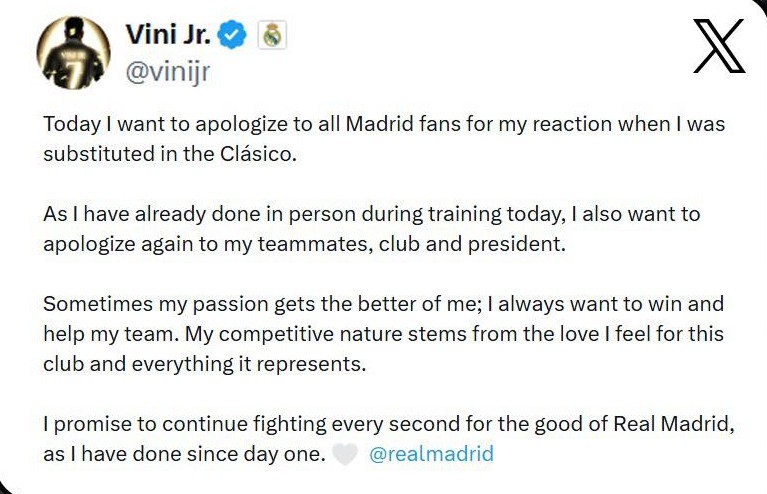767x494 pixels.
Task: Click the line starting "As I have already done"
Action: 371,215
